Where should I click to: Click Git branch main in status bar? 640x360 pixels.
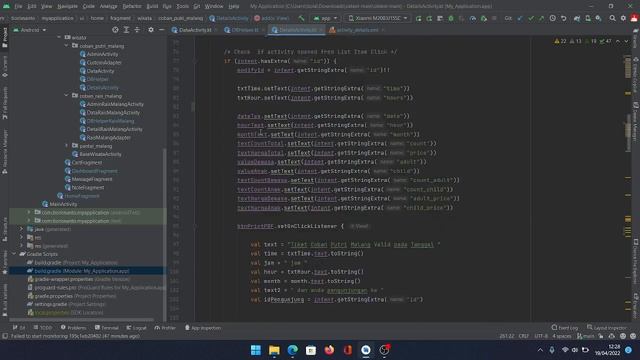[x=586, y=336]
